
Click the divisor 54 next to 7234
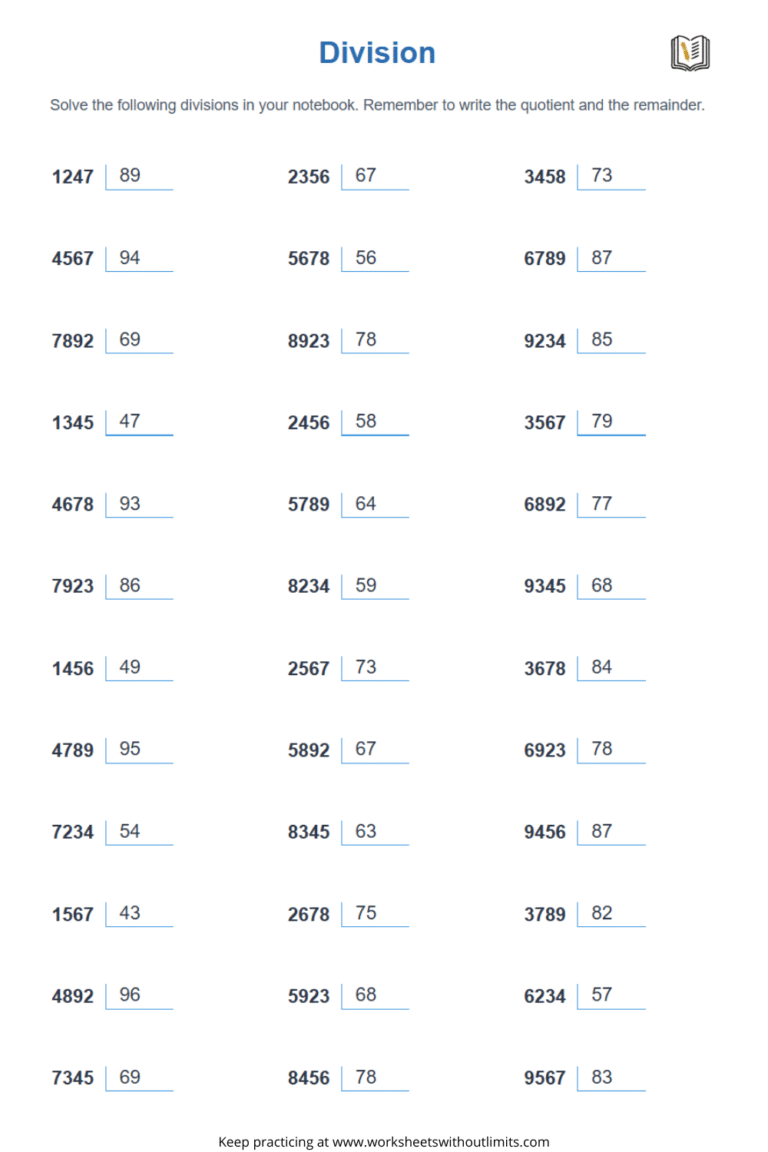(130, 832)
